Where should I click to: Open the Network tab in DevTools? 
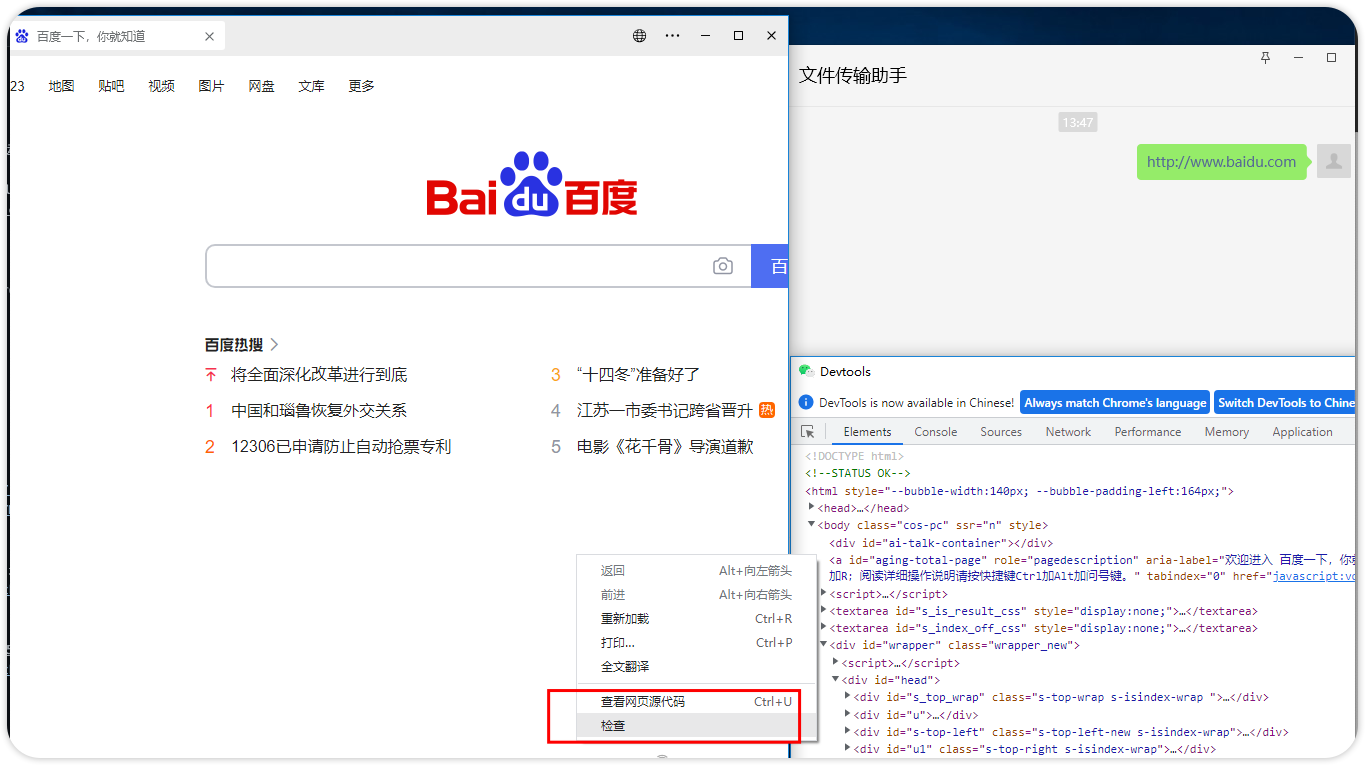[1068, 432]
